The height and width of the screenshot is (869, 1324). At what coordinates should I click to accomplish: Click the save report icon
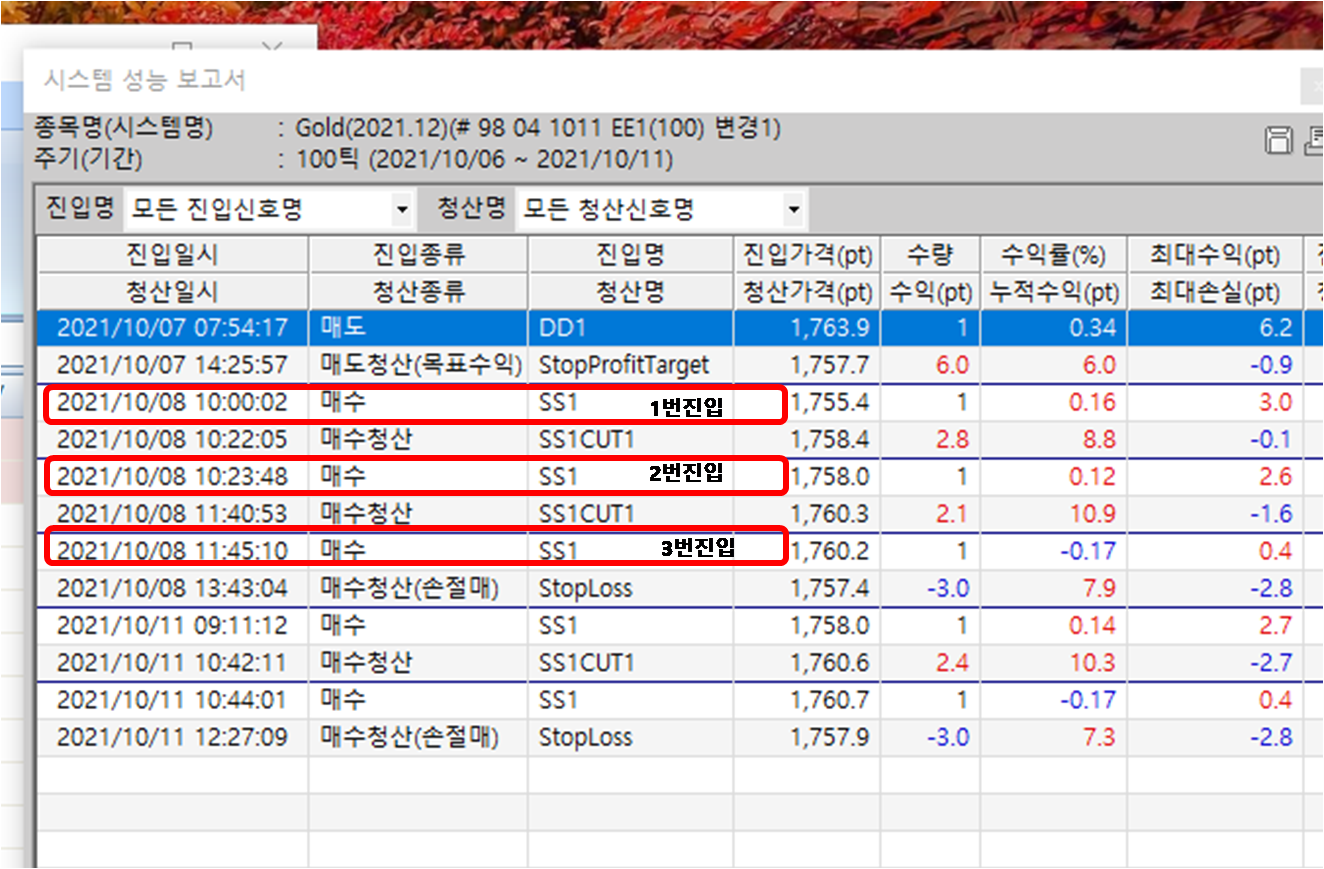[1279, 142]
